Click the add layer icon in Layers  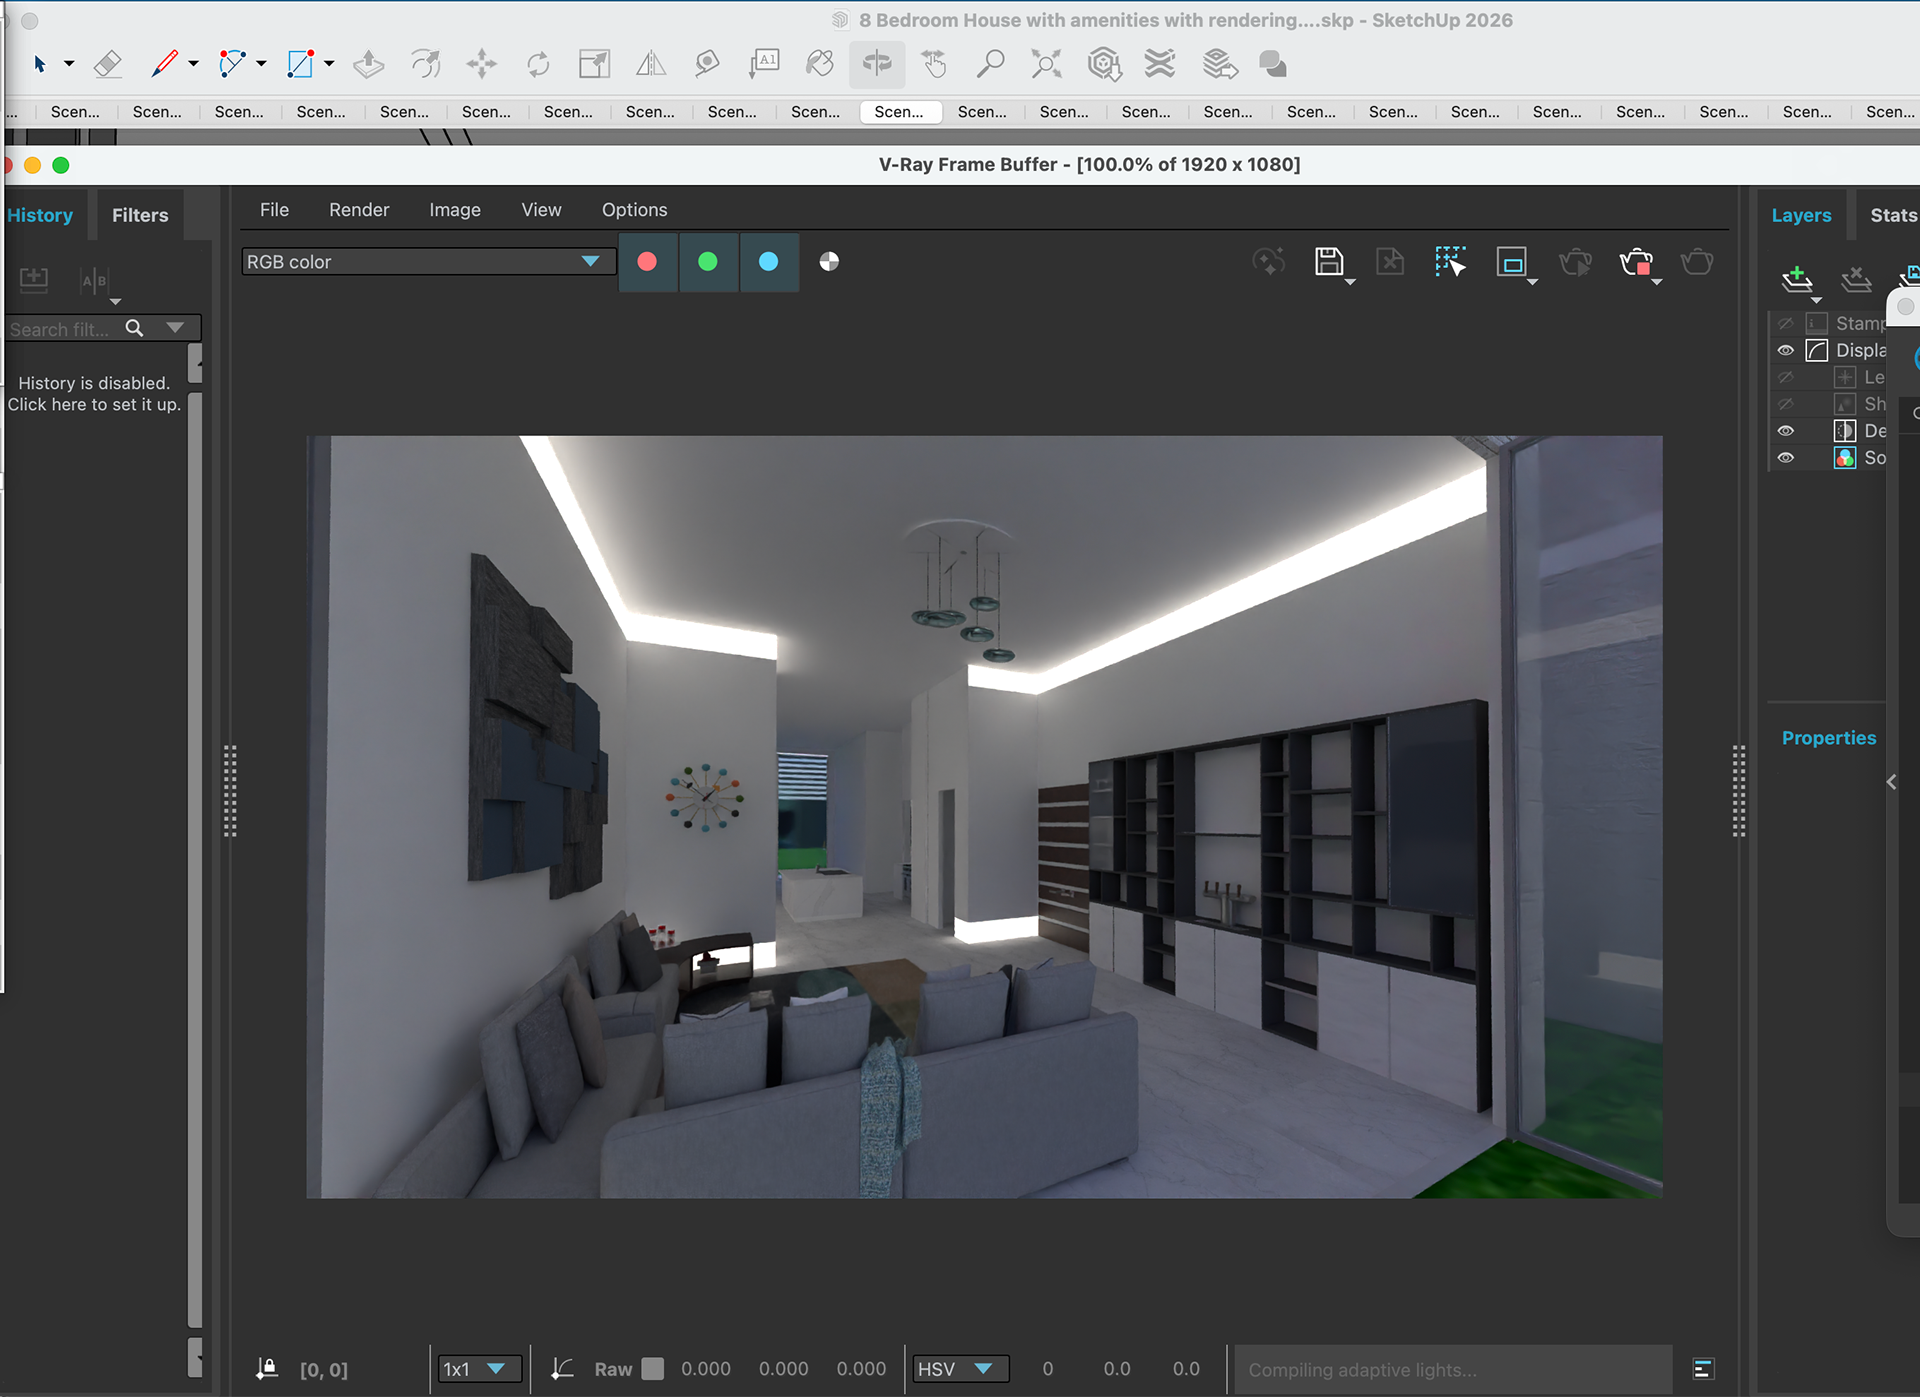click(x=1797, y=279)
